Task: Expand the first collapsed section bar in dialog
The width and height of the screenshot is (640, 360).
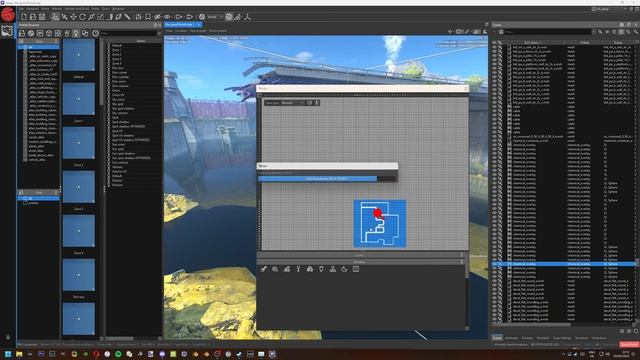Action: 360,256
